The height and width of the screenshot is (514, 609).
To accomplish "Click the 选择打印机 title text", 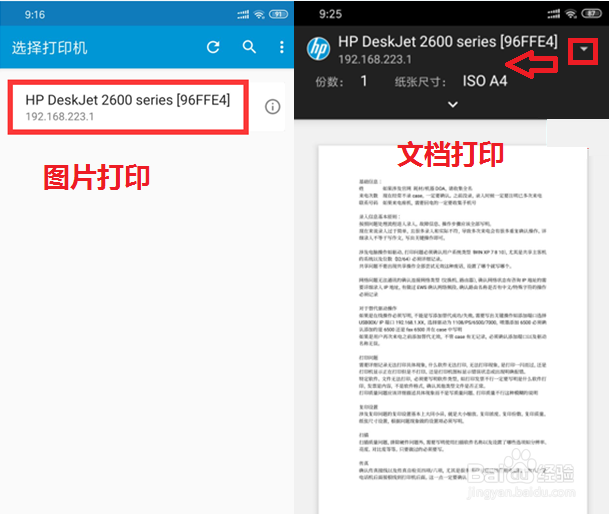I will [49, 48].
